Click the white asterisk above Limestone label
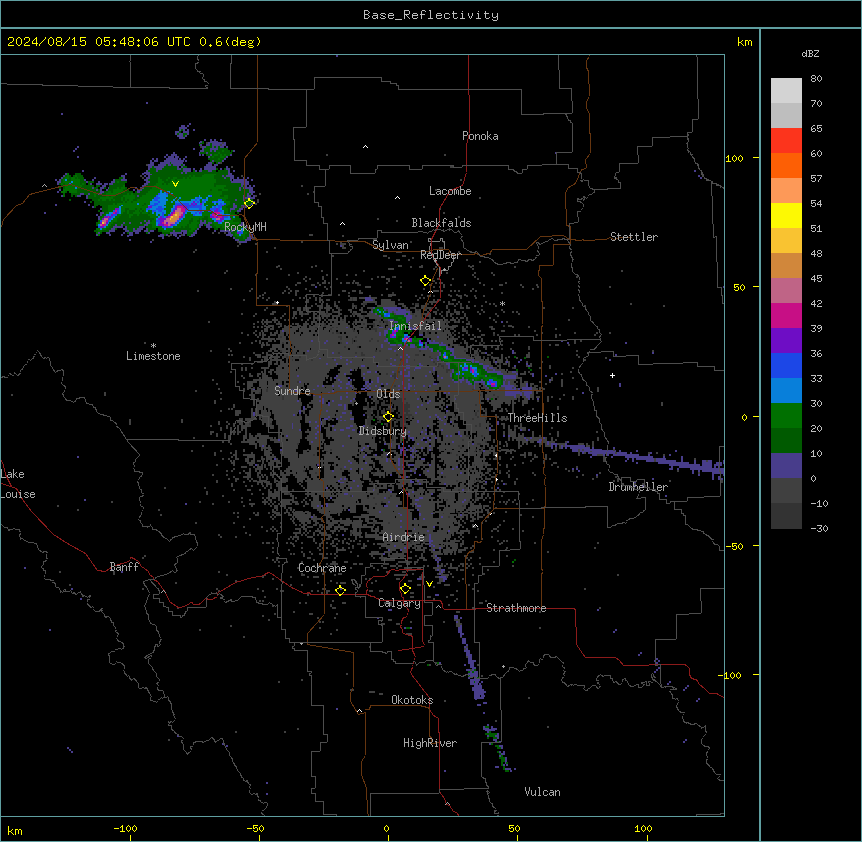862x842 pixels. [x=153, y=346]
